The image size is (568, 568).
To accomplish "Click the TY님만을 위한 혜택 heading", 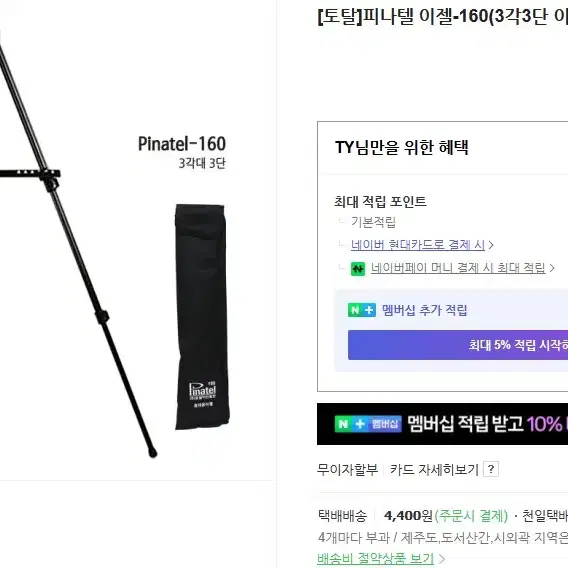I will [402, 147].
